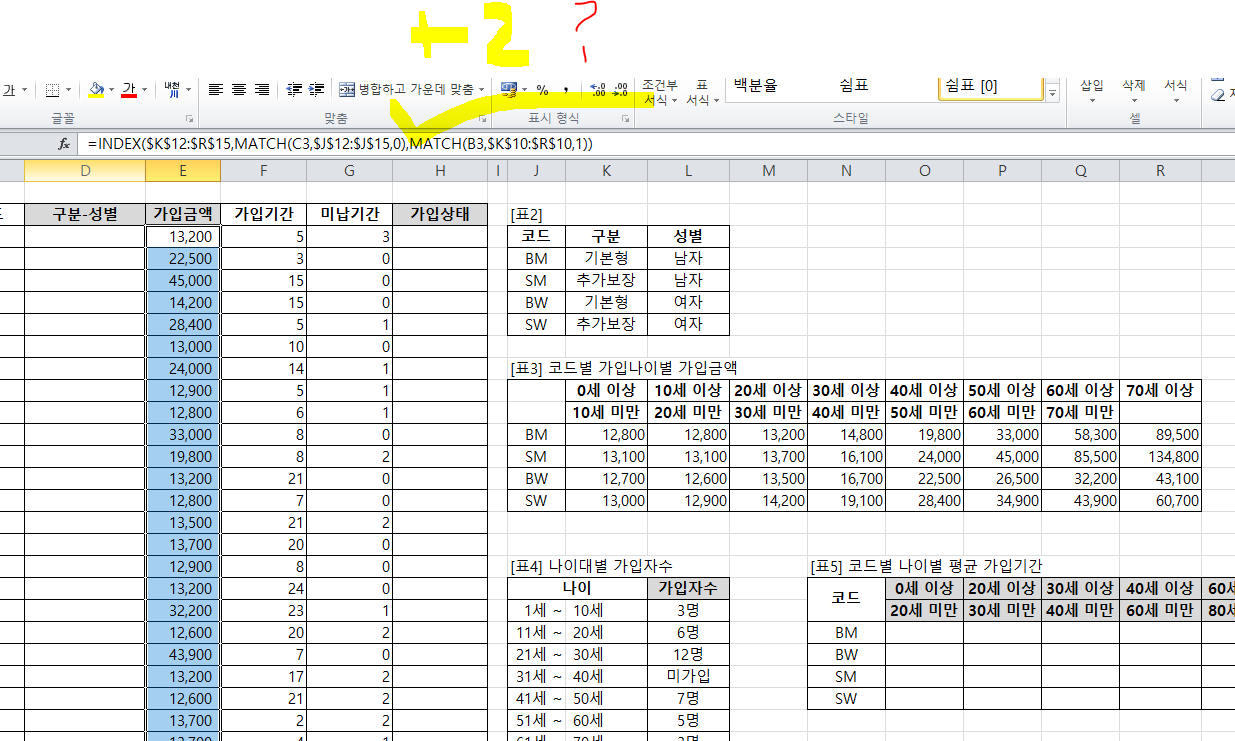The height and width of the screenshot is (741, 1235).
Task: Apply the comma style number format
Action: click(x=565, y=90)
